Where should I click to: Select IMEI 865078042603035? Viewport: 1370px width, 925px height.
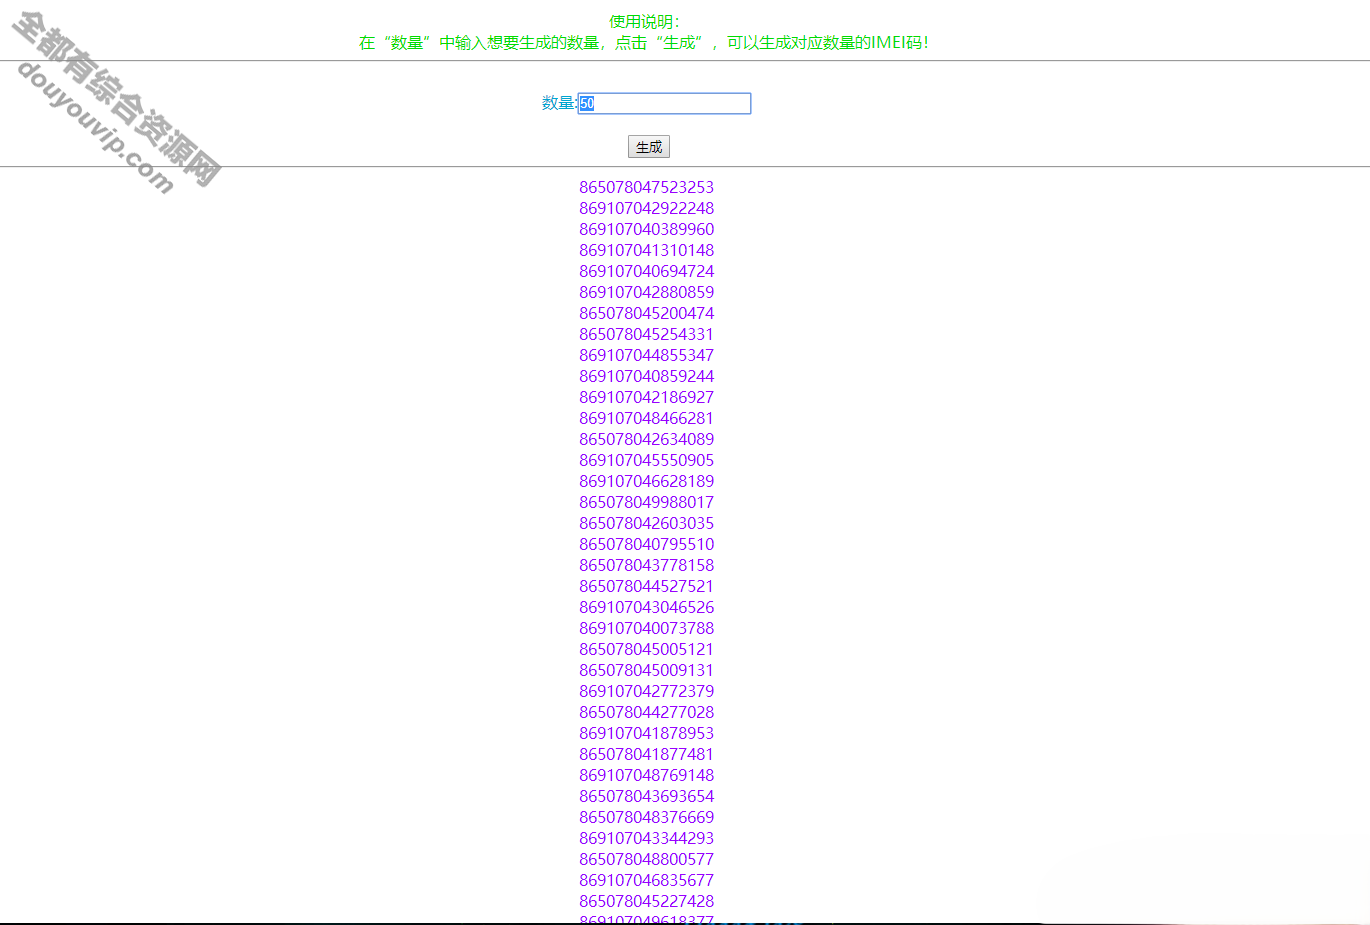click(x=647, y=523)
